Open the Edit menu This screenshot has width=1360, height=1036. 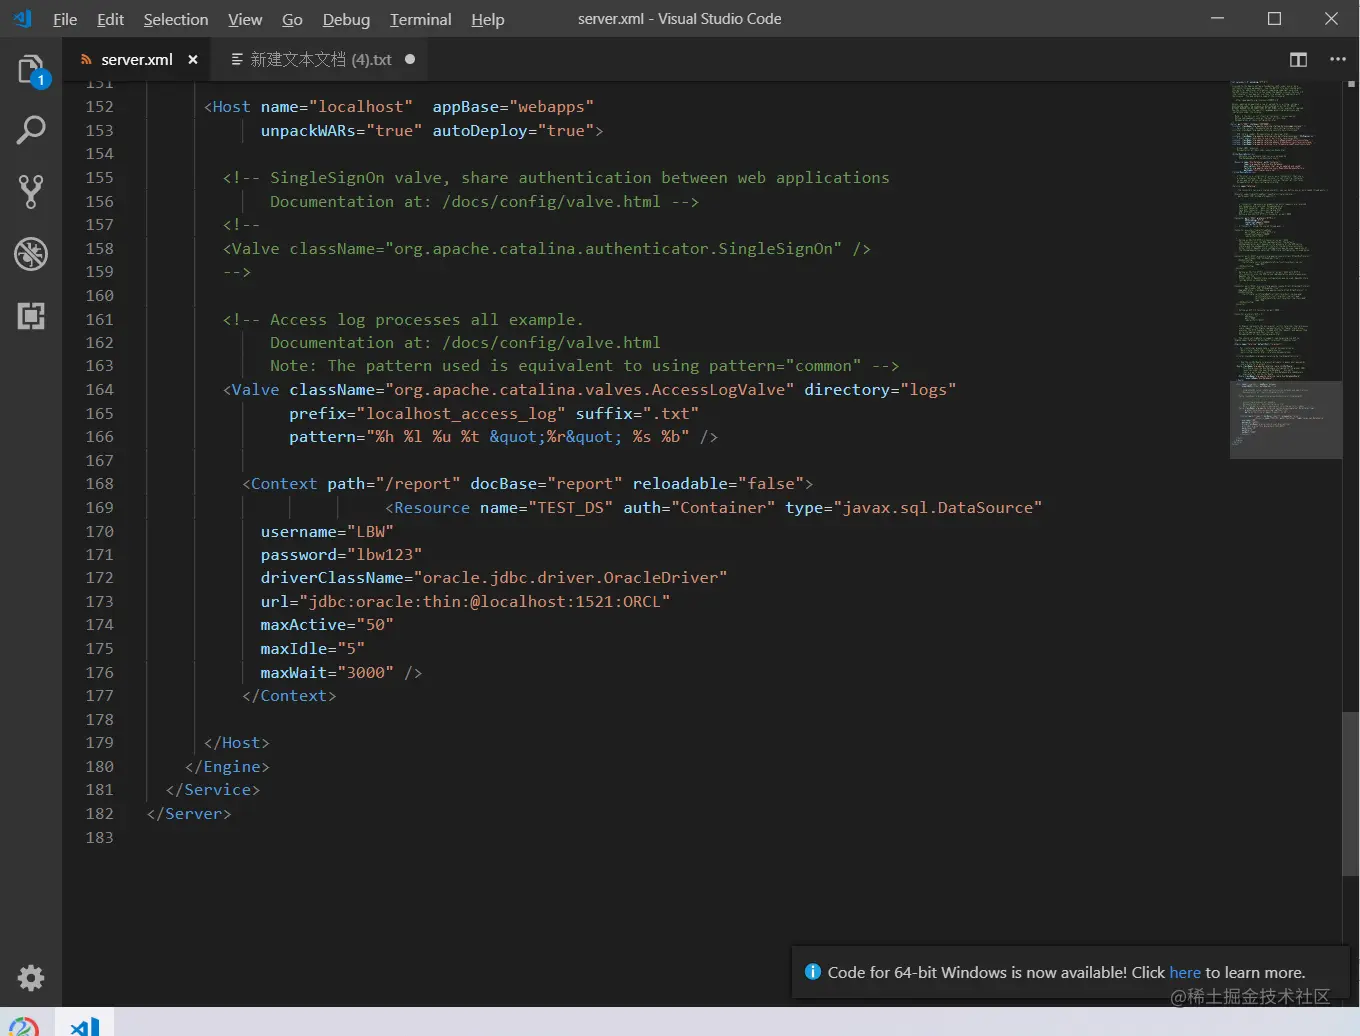[x=110, y=19]
